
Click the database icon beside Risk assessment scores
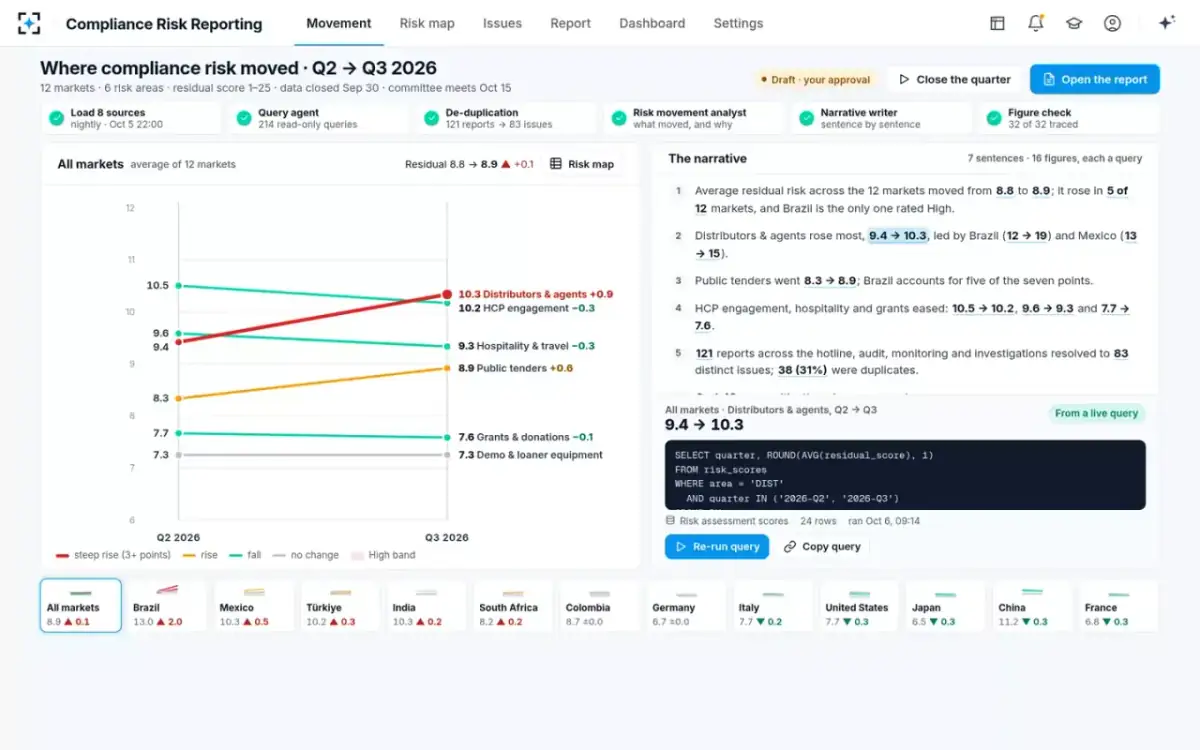tap(670, 521)
